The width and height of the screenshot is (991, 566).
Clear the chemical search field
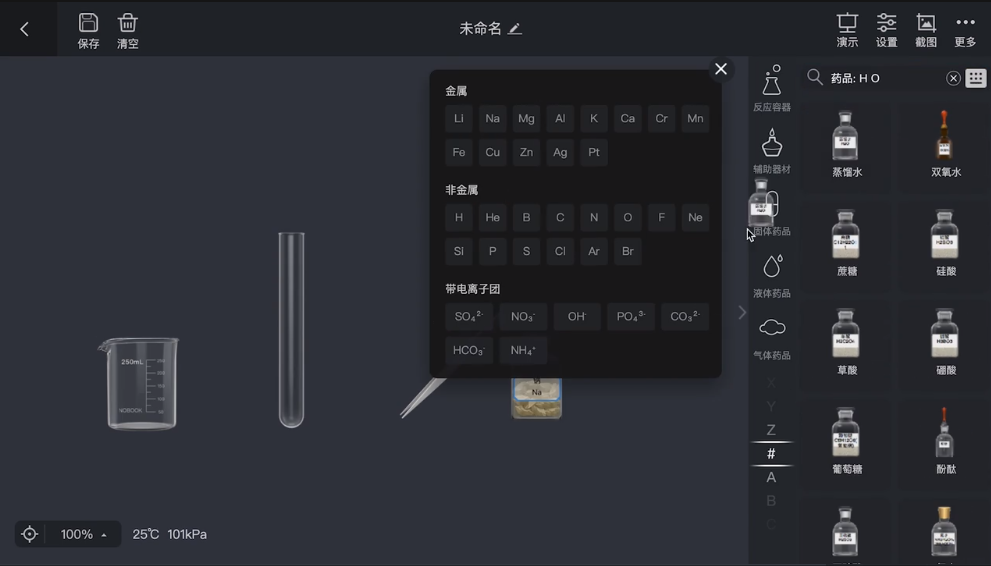pyautogui.click(x=953, y=78)
